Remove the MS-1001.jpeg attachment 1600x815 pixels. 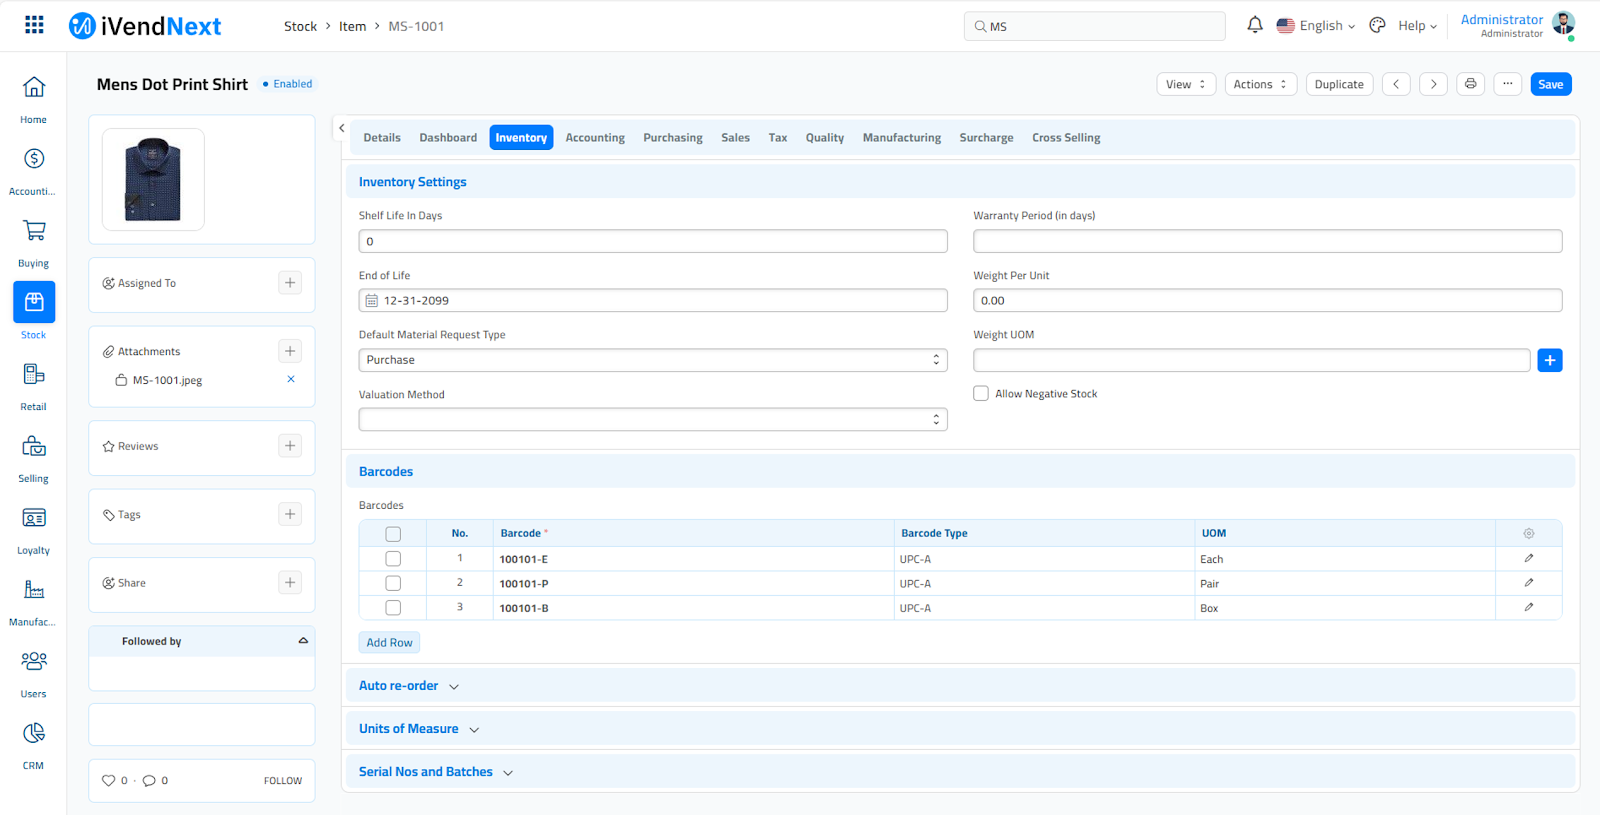tap(291, 380)
